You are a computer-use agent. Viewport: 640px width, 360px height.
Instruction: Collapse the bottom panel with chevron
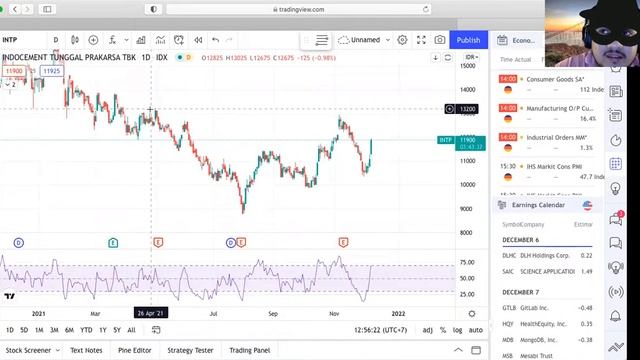click(458, 350)
